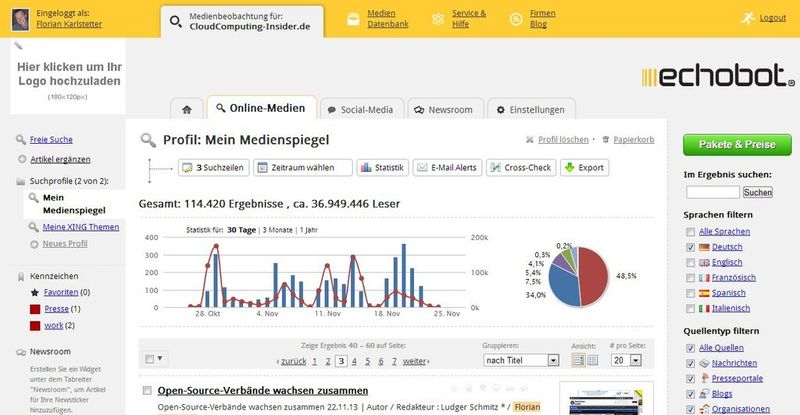This screenshot has height=415, width=800.
Task: Click the plus icon beside Neues Profil
Action: (34, 244)
